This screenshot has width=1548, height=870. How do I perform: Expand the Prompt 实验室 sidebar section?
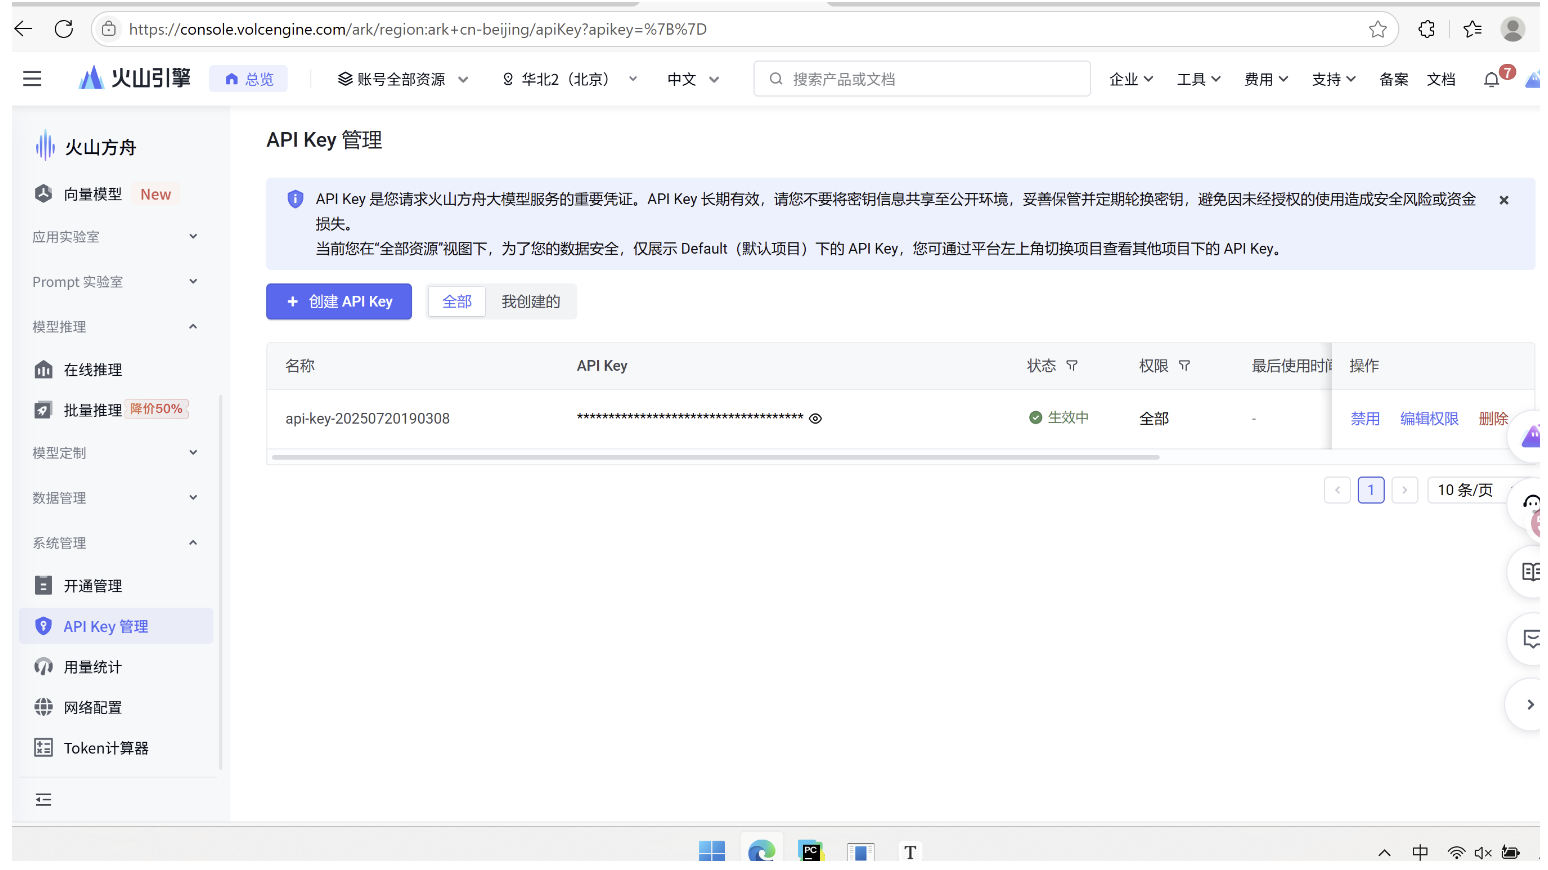115,282
